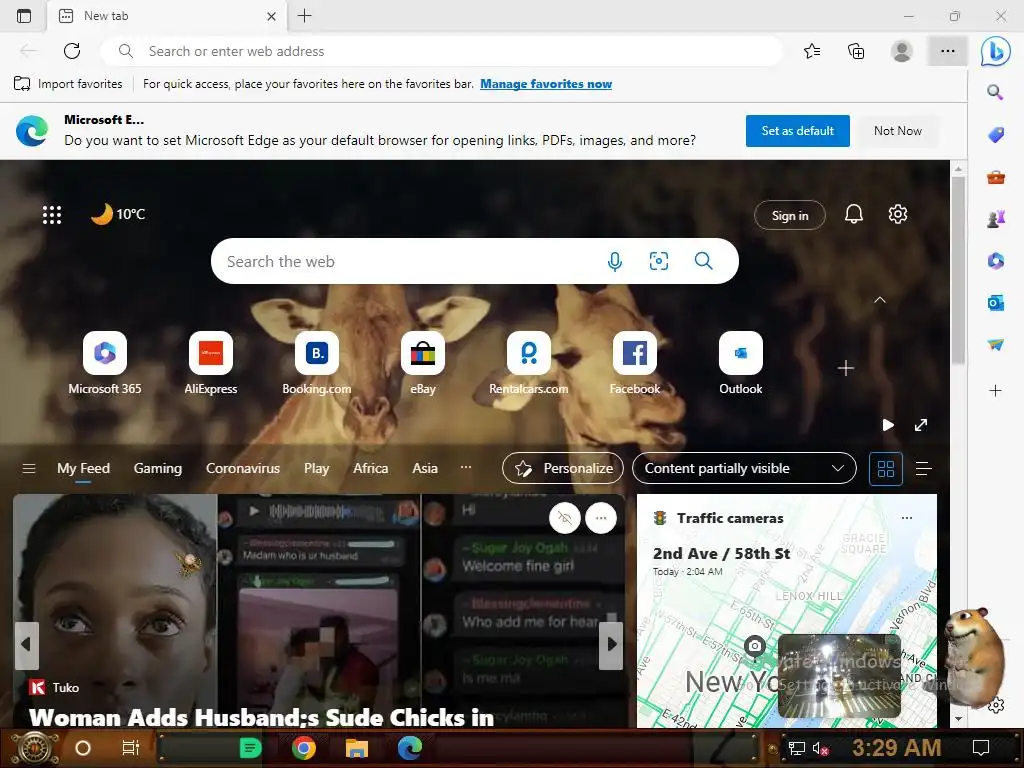The image size is (1024, 768).
Task: Open the sidebar Search icon
Action: pyautogui.click(x=995, y=92)
